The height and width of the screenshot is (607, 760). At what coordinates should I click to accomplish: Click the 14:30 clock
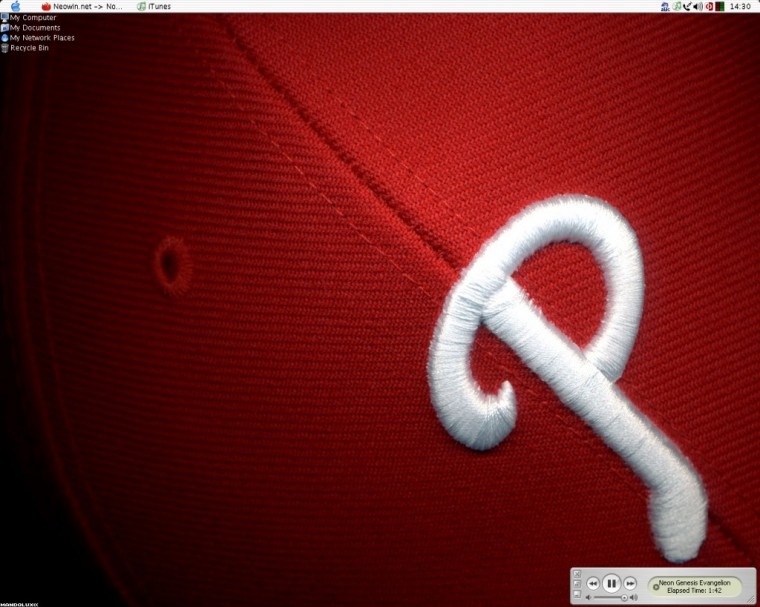pos(740,6)
